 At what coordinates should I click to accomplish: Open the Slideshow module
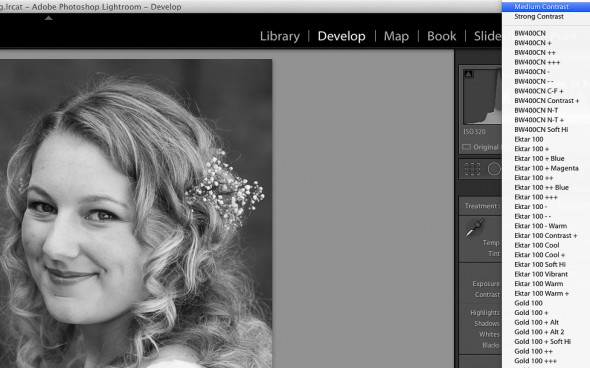click(x=487, y=36)
